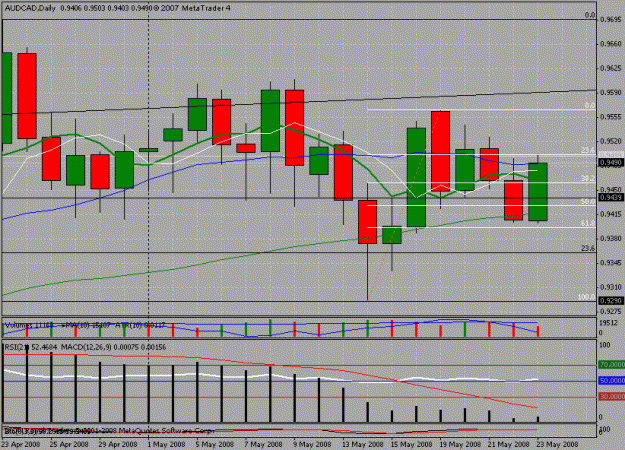Screen dimensions: 625x450
Task: Select the large red candle above 9 May 2008
Action: [295, 128]
